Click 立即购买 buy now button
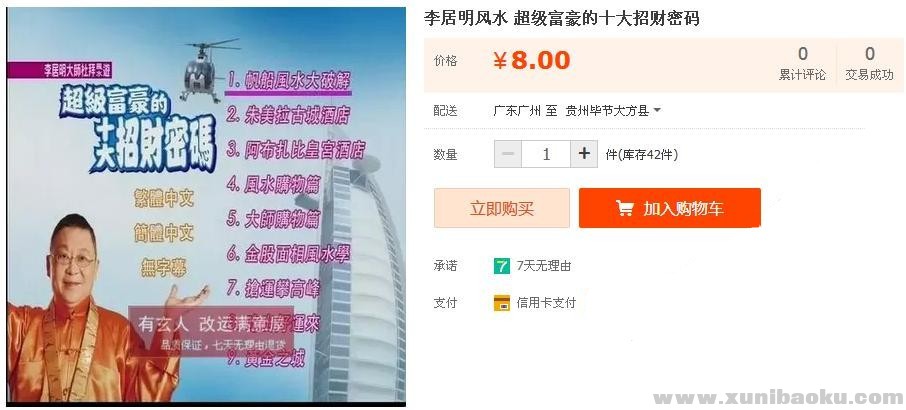Screen dimensions: 906x410 point(502,208)
